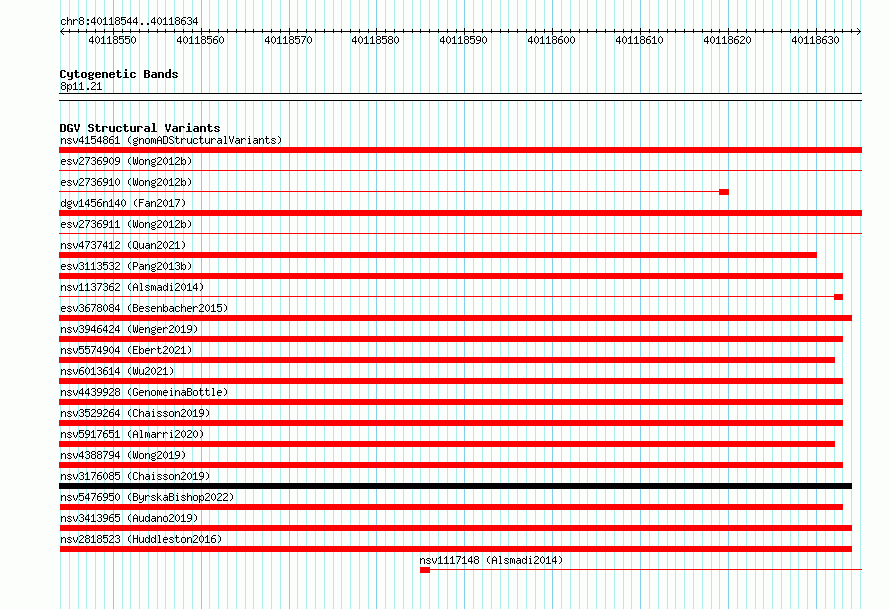Screen dimensions: 890x609
Task: Select the nsv2818523 Huddleston2016 red bar
Action: coord(455,549)
